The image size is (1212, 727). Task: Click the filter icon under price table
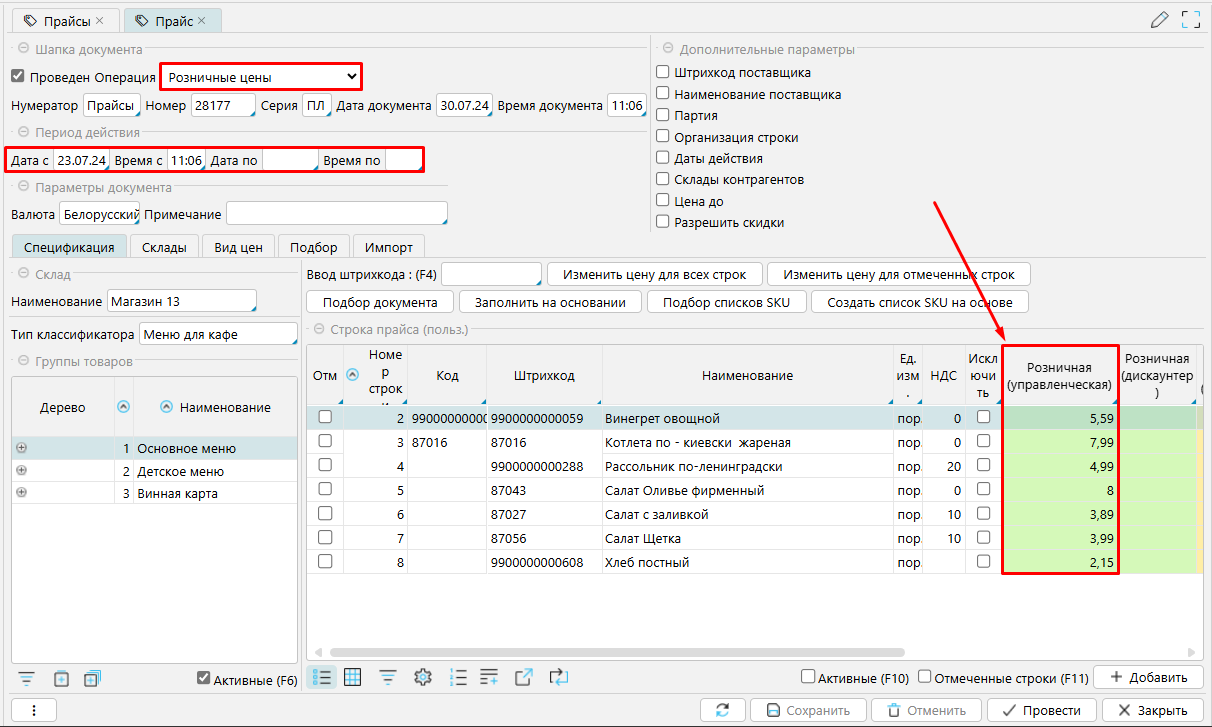(x=387, y=677)
